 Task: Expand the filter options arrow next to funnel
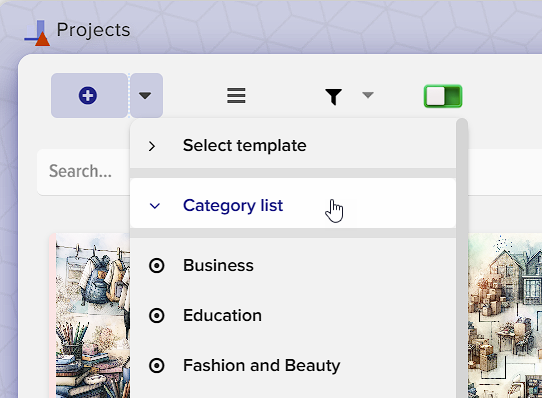[368, 95]
